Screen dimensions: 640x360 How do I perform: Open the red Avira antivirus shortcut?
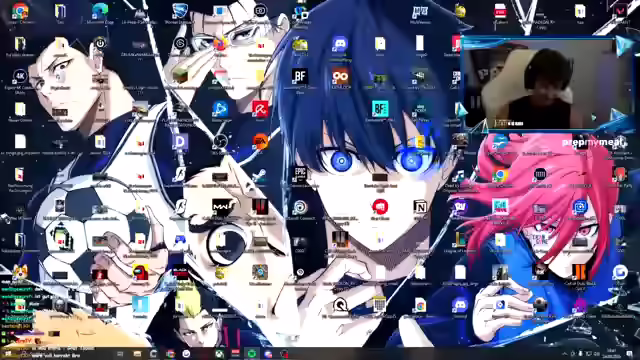(x=260, y=109)
